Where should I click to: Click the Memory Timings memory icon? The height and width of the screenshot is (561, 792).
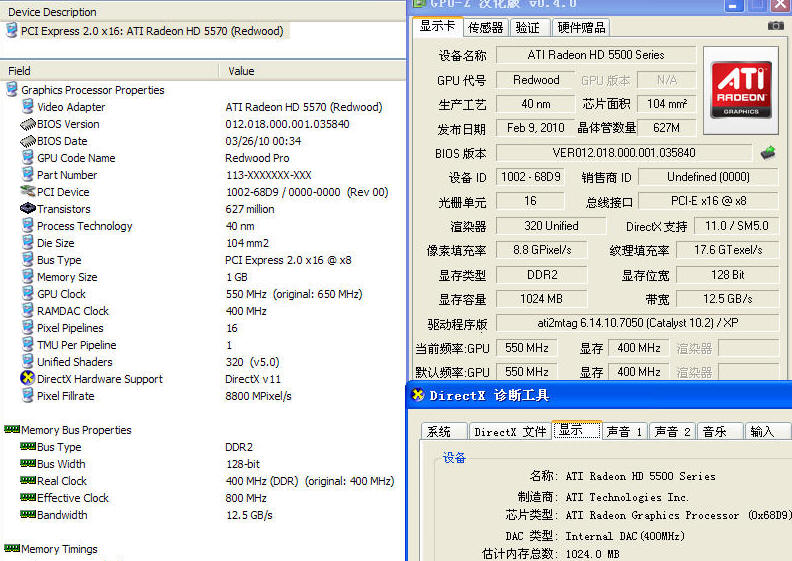pyautogui.click(x=12, y=548)
